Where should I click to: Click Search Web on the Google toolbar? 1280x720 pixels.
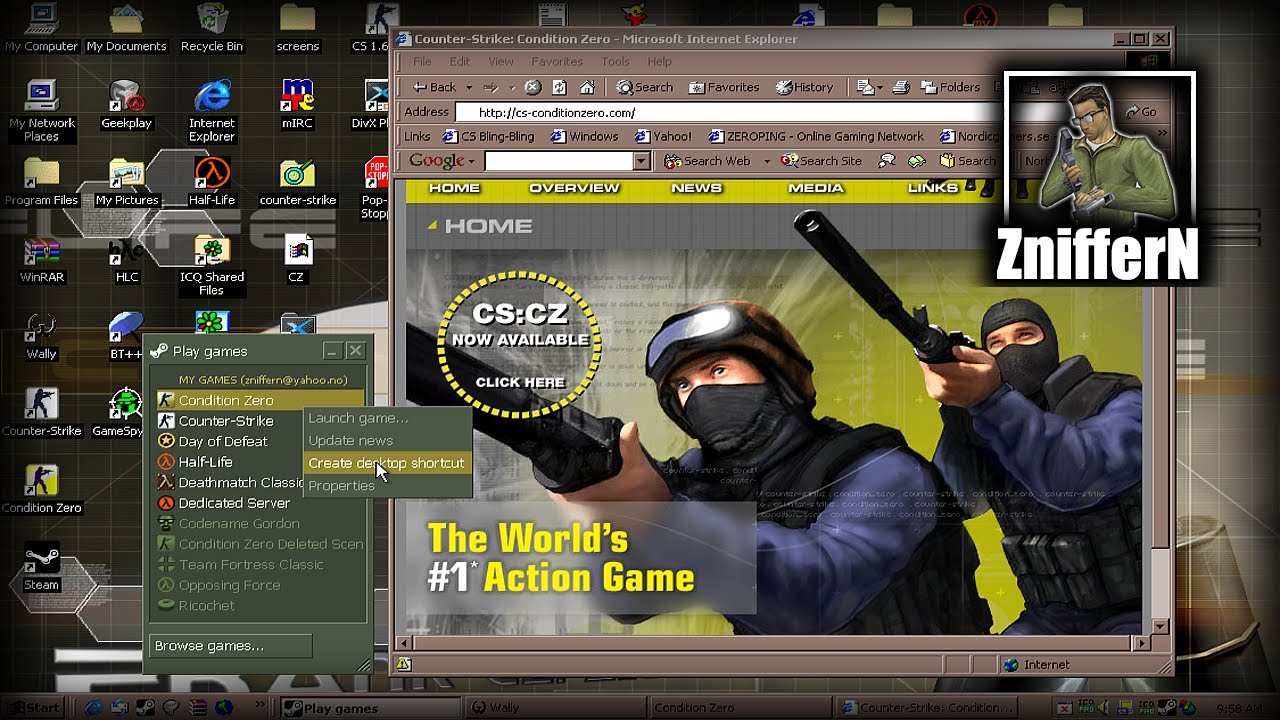click(x=707, y=161)
